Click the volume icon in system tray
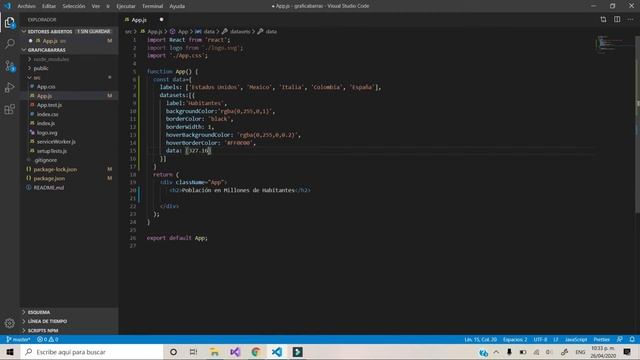This screenshot has height=360, width=640. [x=549, y=352]
